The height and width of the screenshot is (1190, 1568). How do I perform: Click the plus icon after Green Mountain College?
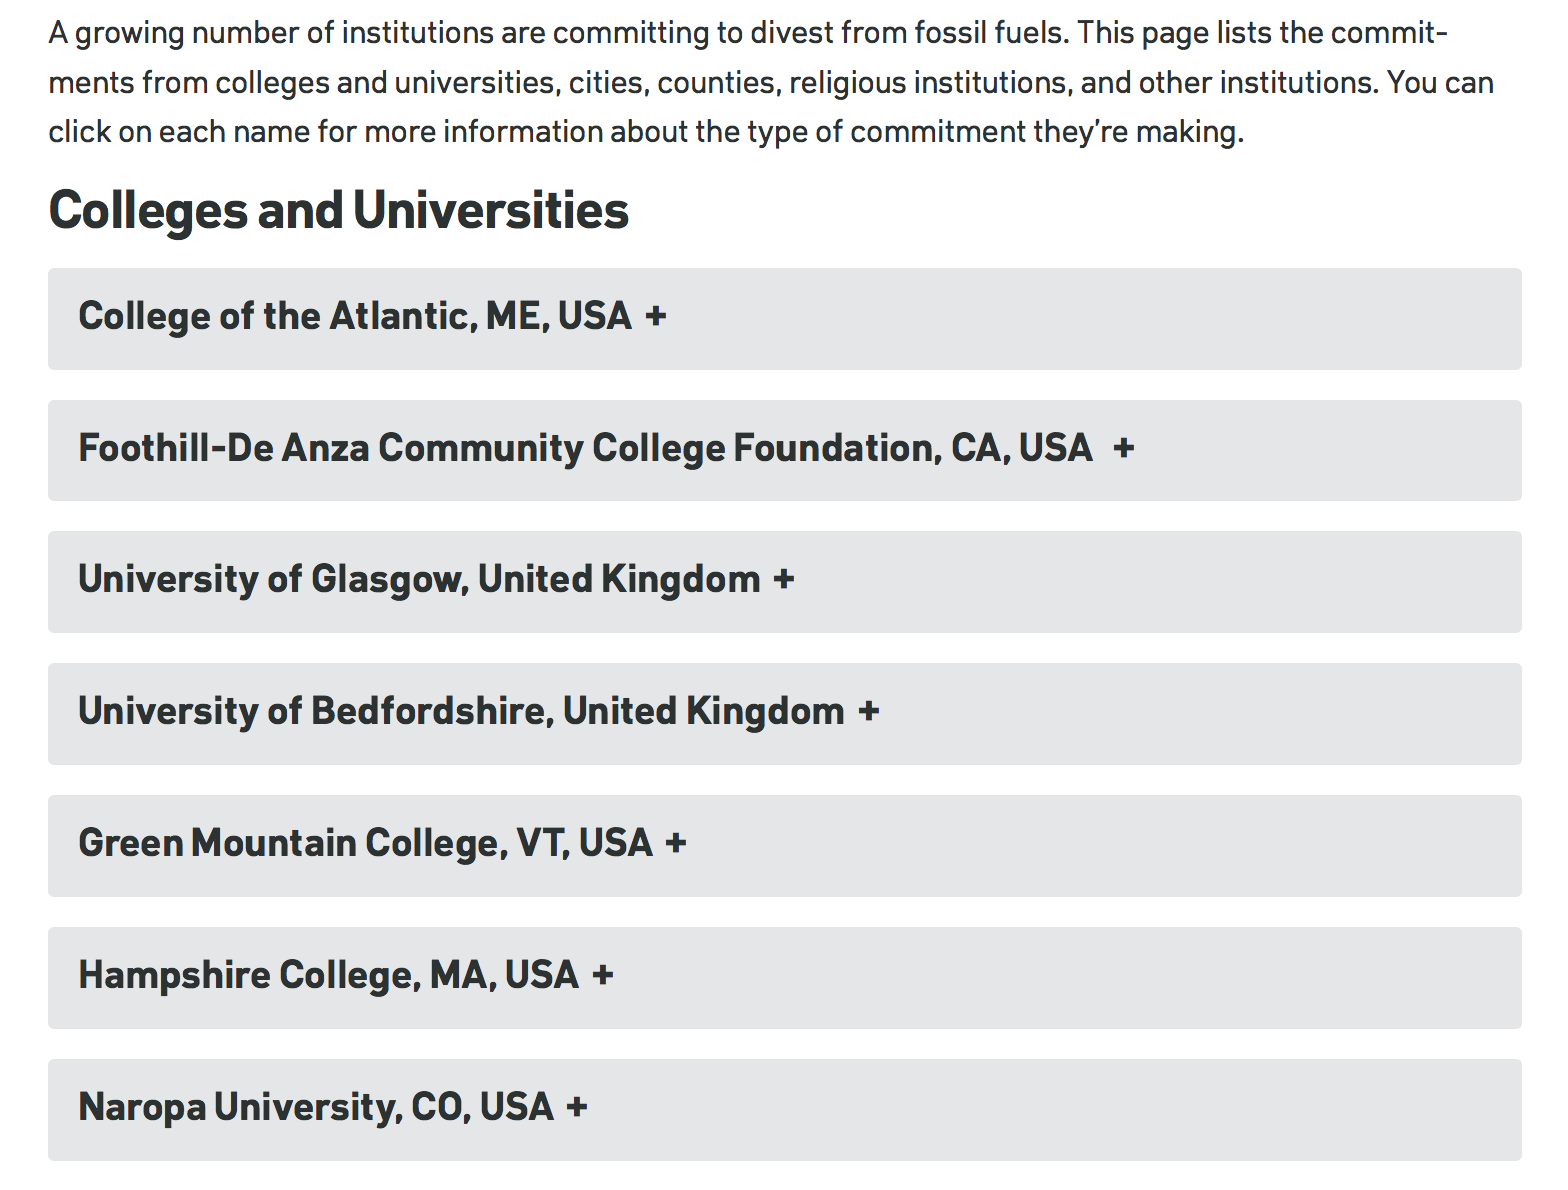[676, 844]
